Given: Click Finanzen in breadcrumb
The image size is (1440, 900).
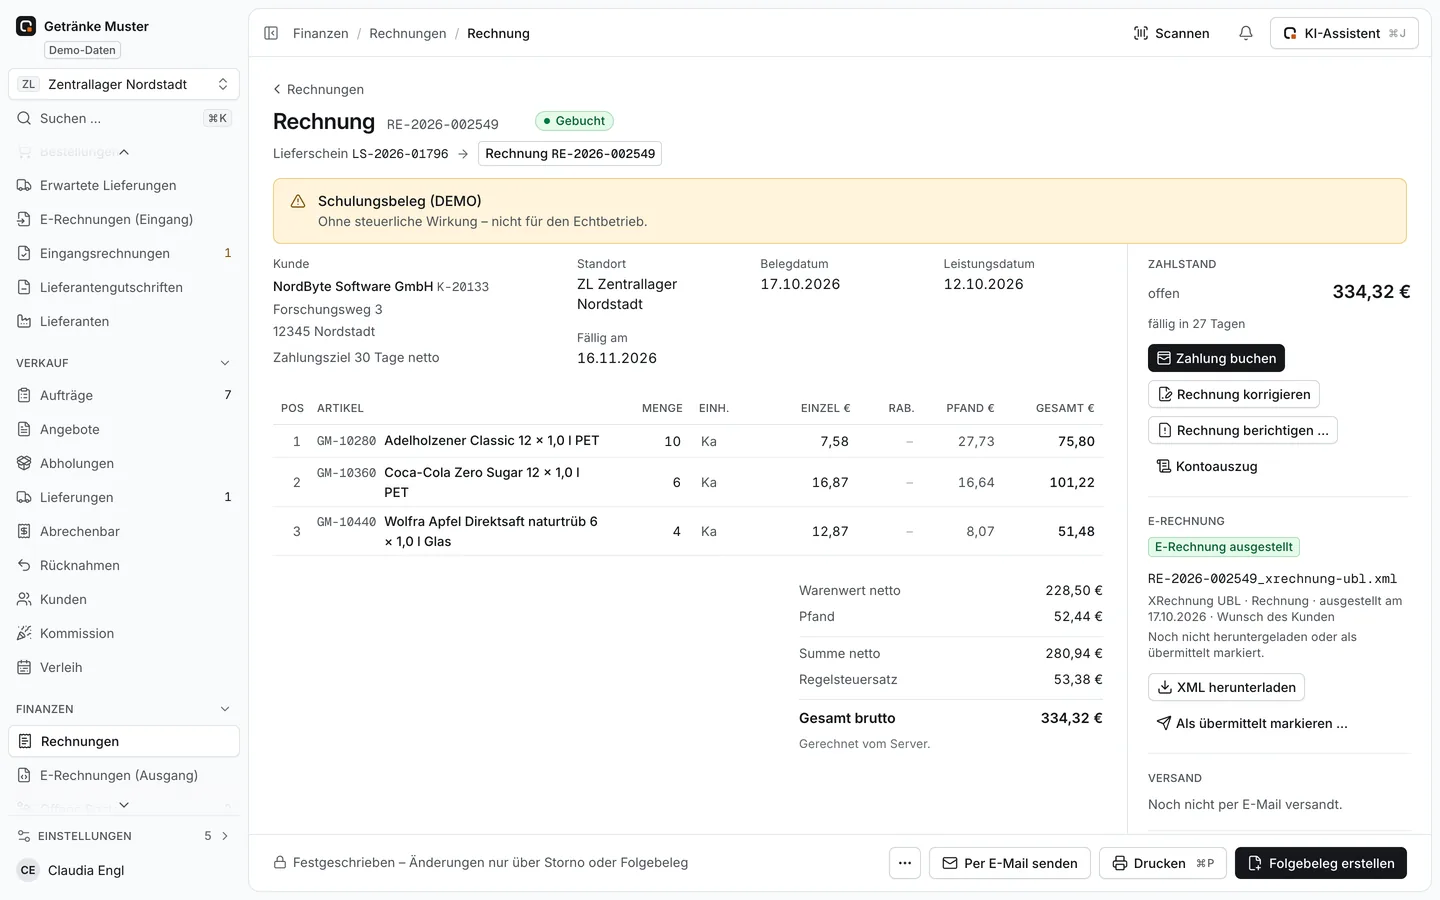Looking at the screenshot, I should click(x=321, y=33).
